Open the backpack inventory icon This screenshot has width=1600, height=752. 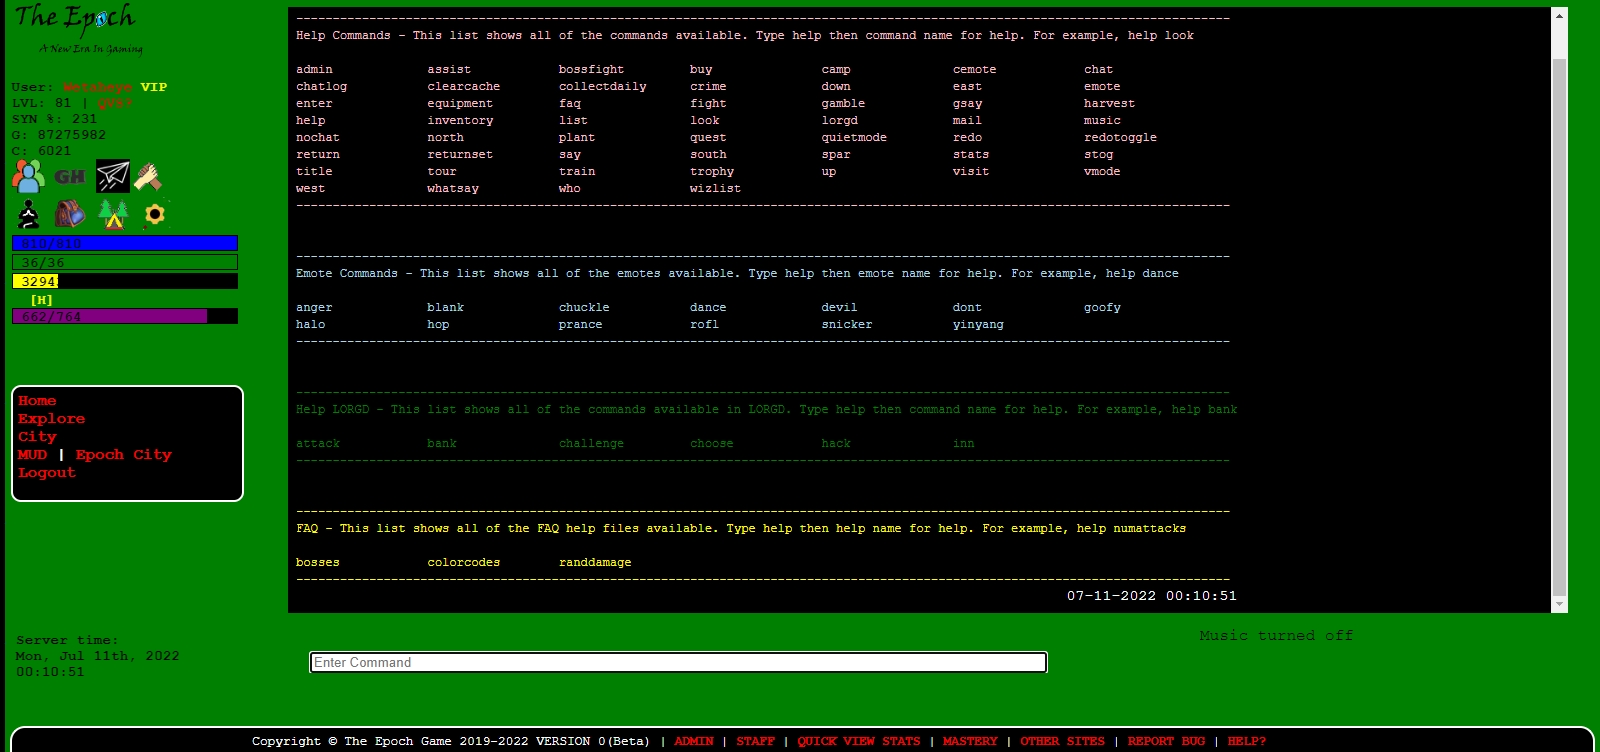click(70, 214)
